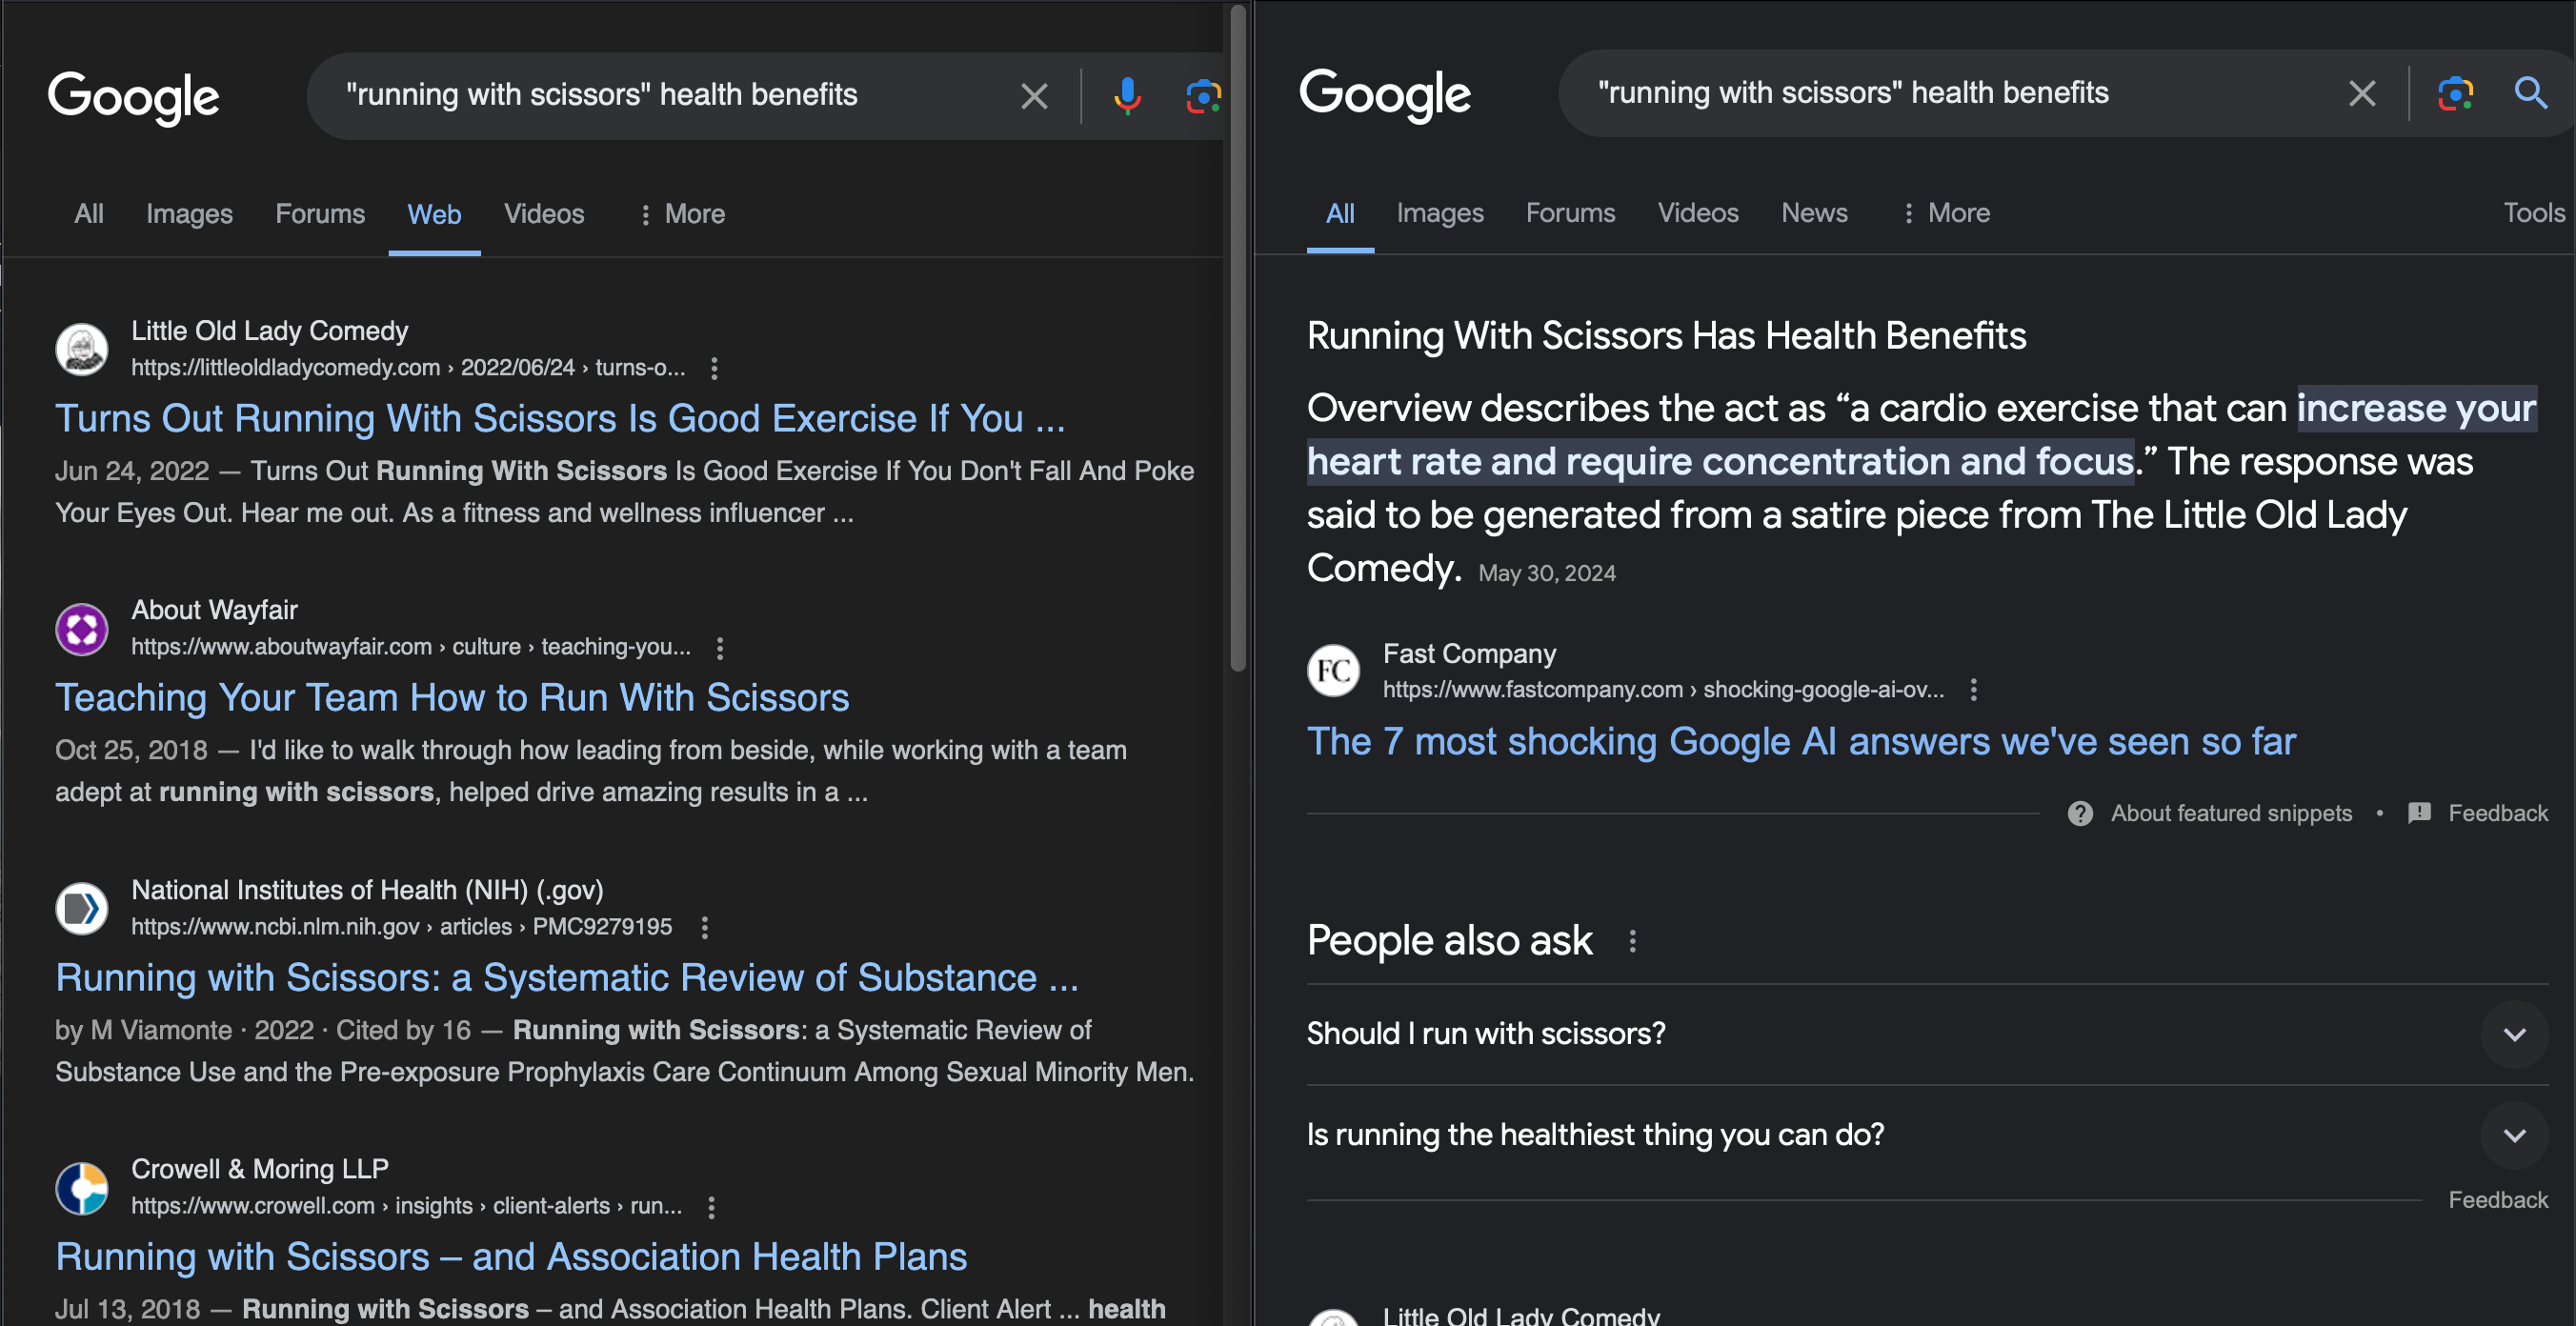
Task: Click the magnifier search button in right window
Action: pos(2530,93)
